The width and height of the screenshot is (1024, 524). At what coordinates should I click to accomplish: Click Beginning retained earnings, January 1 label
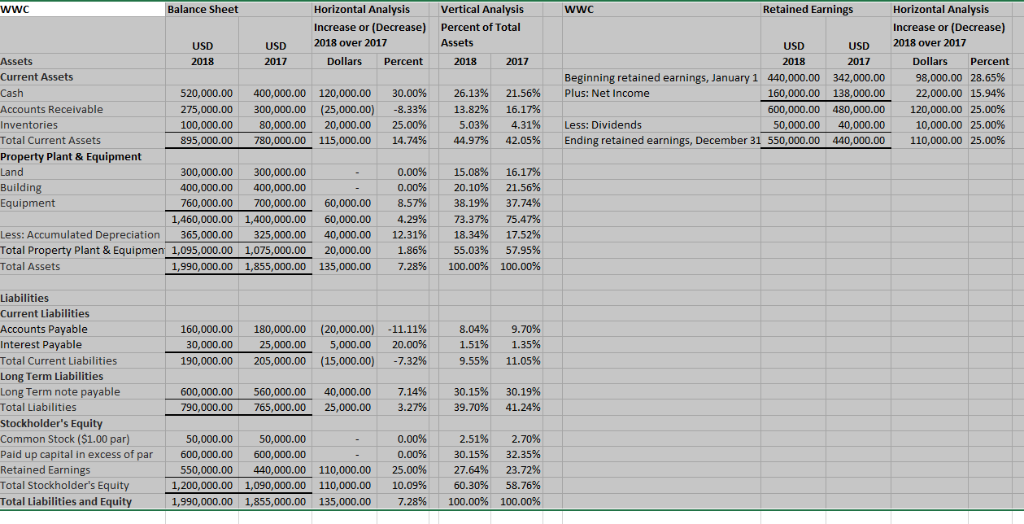tap(661, 78)
